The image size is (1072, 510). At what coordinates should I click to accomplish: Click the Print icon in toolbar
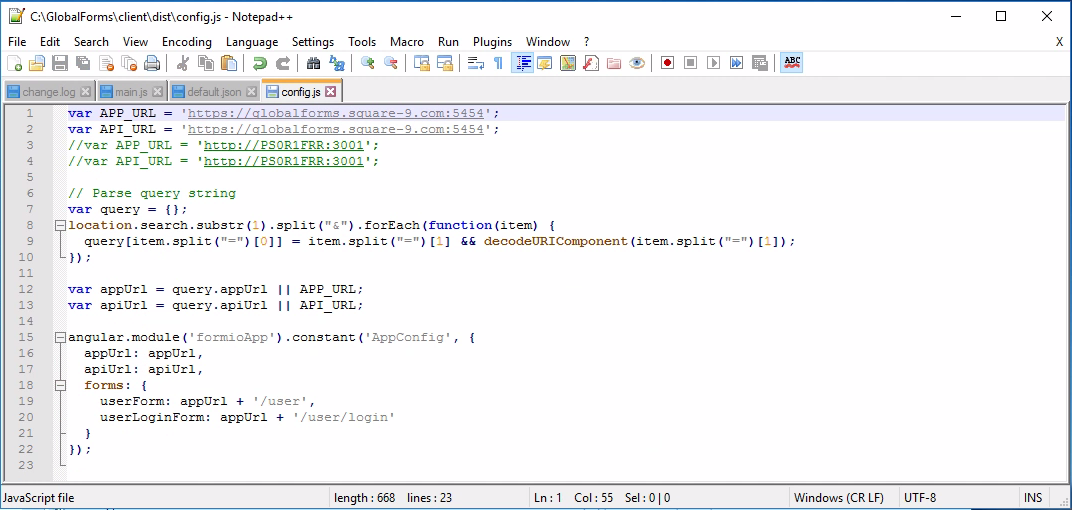click(152, 63)
